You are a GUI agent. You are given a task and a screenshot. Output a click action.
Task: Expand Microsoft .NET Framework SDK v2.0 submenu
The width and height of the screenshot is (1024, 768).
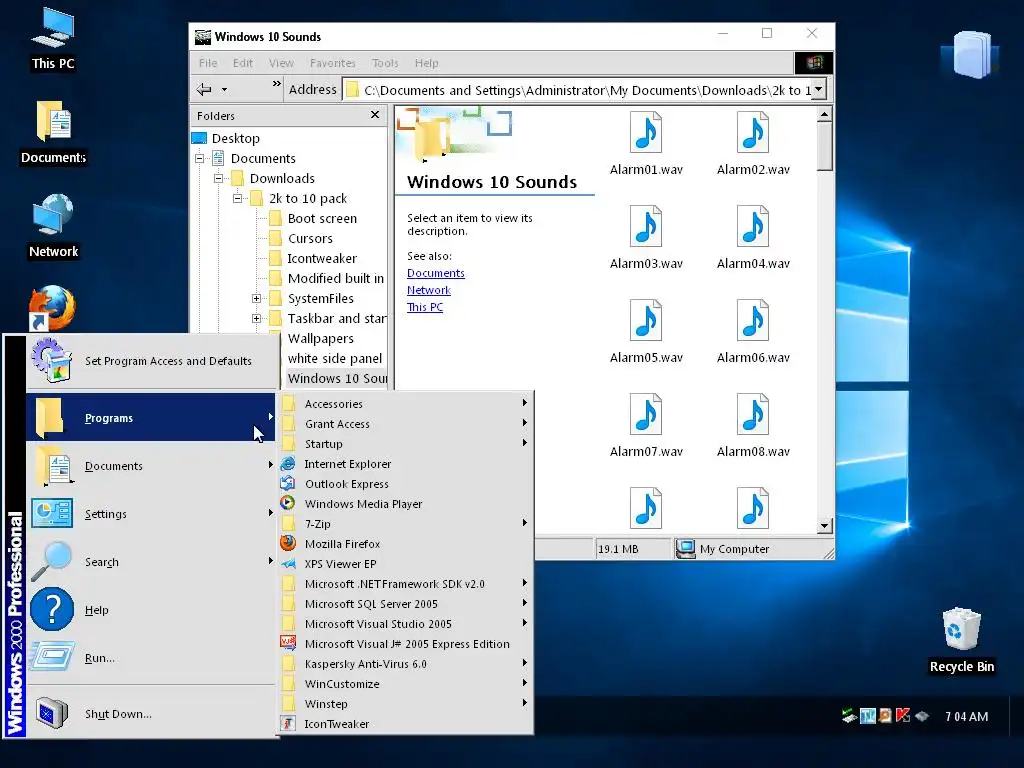pyautogui.click(x=406, y=584)
